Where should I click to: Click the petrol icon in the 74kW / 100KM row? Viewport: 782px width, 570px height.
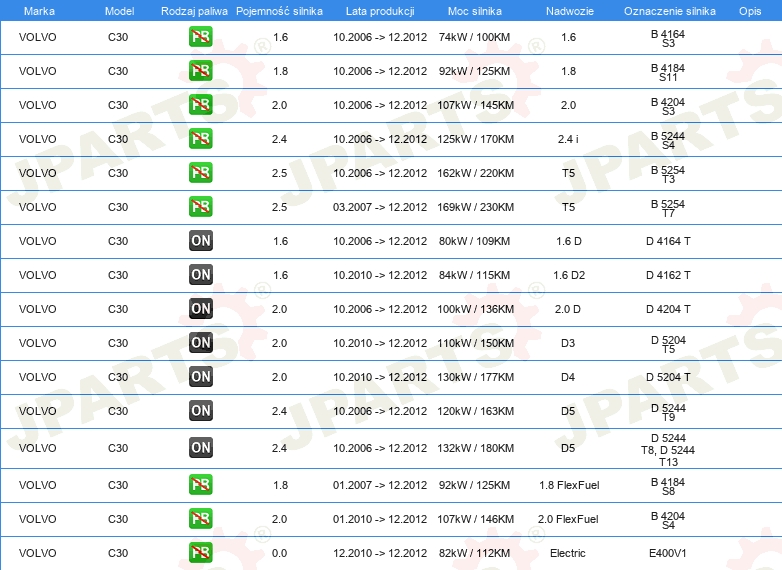(x=200, y=37)
